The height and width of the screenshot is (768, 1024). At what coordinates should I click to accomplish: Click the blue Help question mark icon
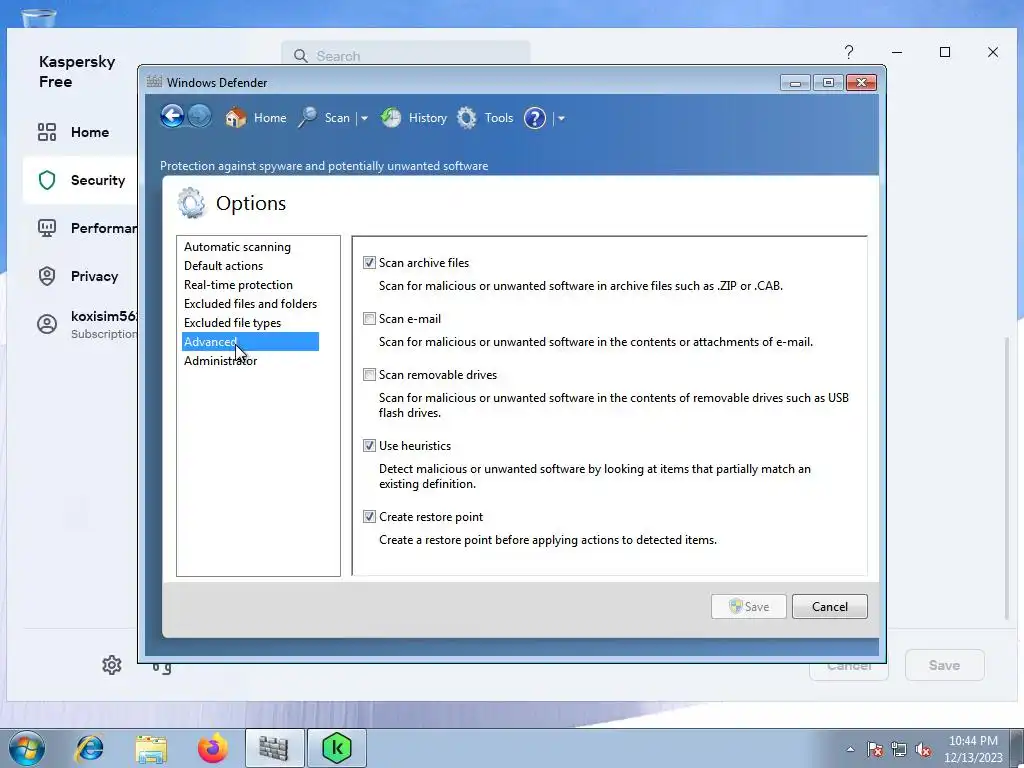[x=534, y=118]
